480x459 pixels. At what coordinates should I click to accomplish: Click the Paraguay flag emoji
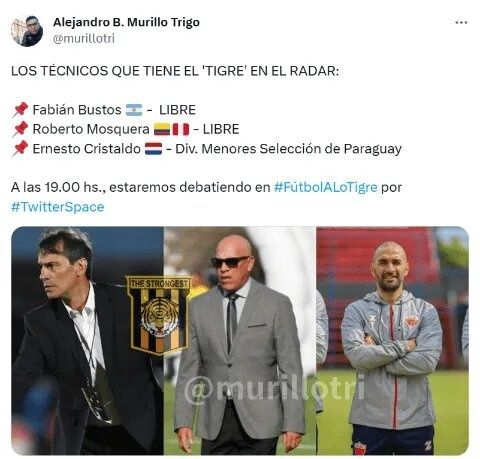[x=154, y=149]
